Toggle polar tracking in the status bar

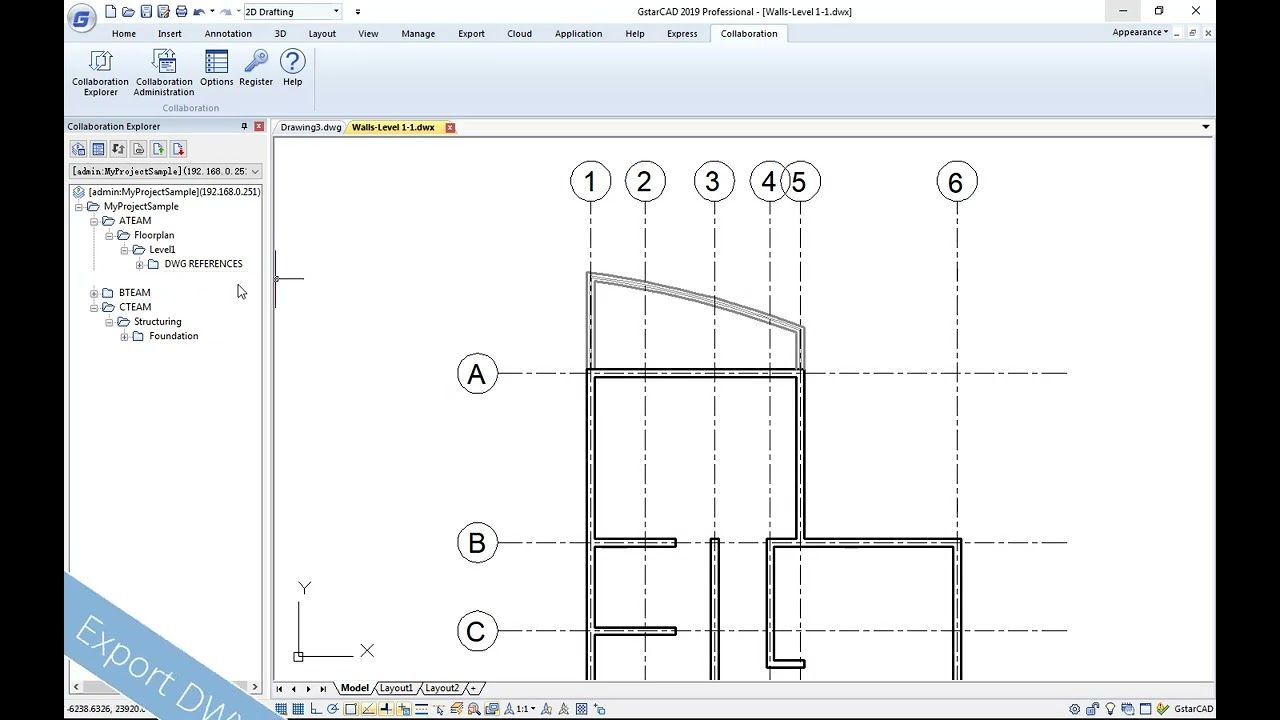333,709
